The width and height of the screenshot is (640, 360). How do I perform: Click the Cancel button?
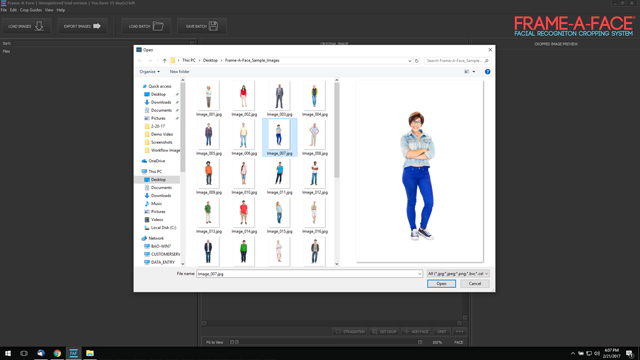coord(475,284)
